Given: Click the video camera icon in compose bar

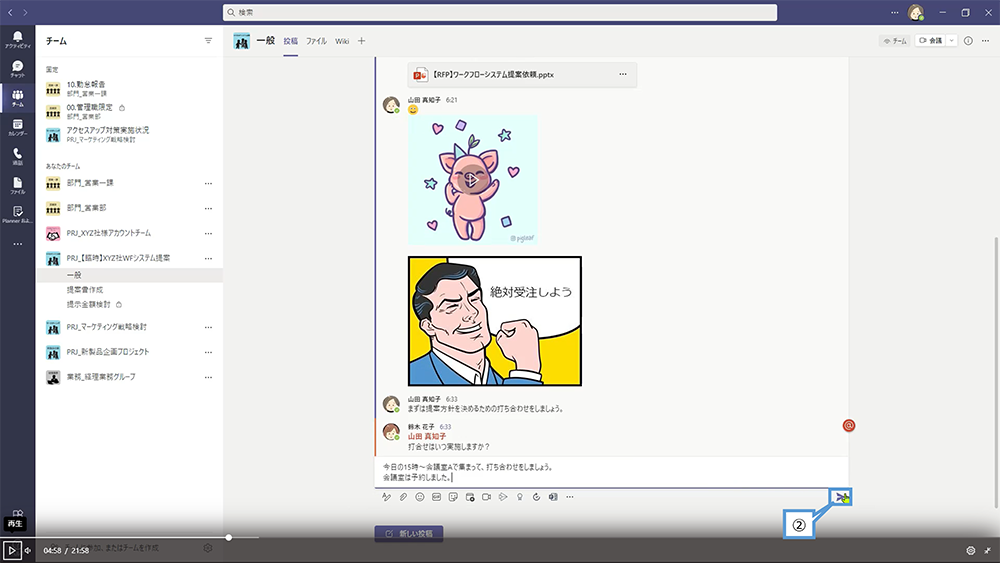Looking at the screenshot, I should click(x=487, y=497).
